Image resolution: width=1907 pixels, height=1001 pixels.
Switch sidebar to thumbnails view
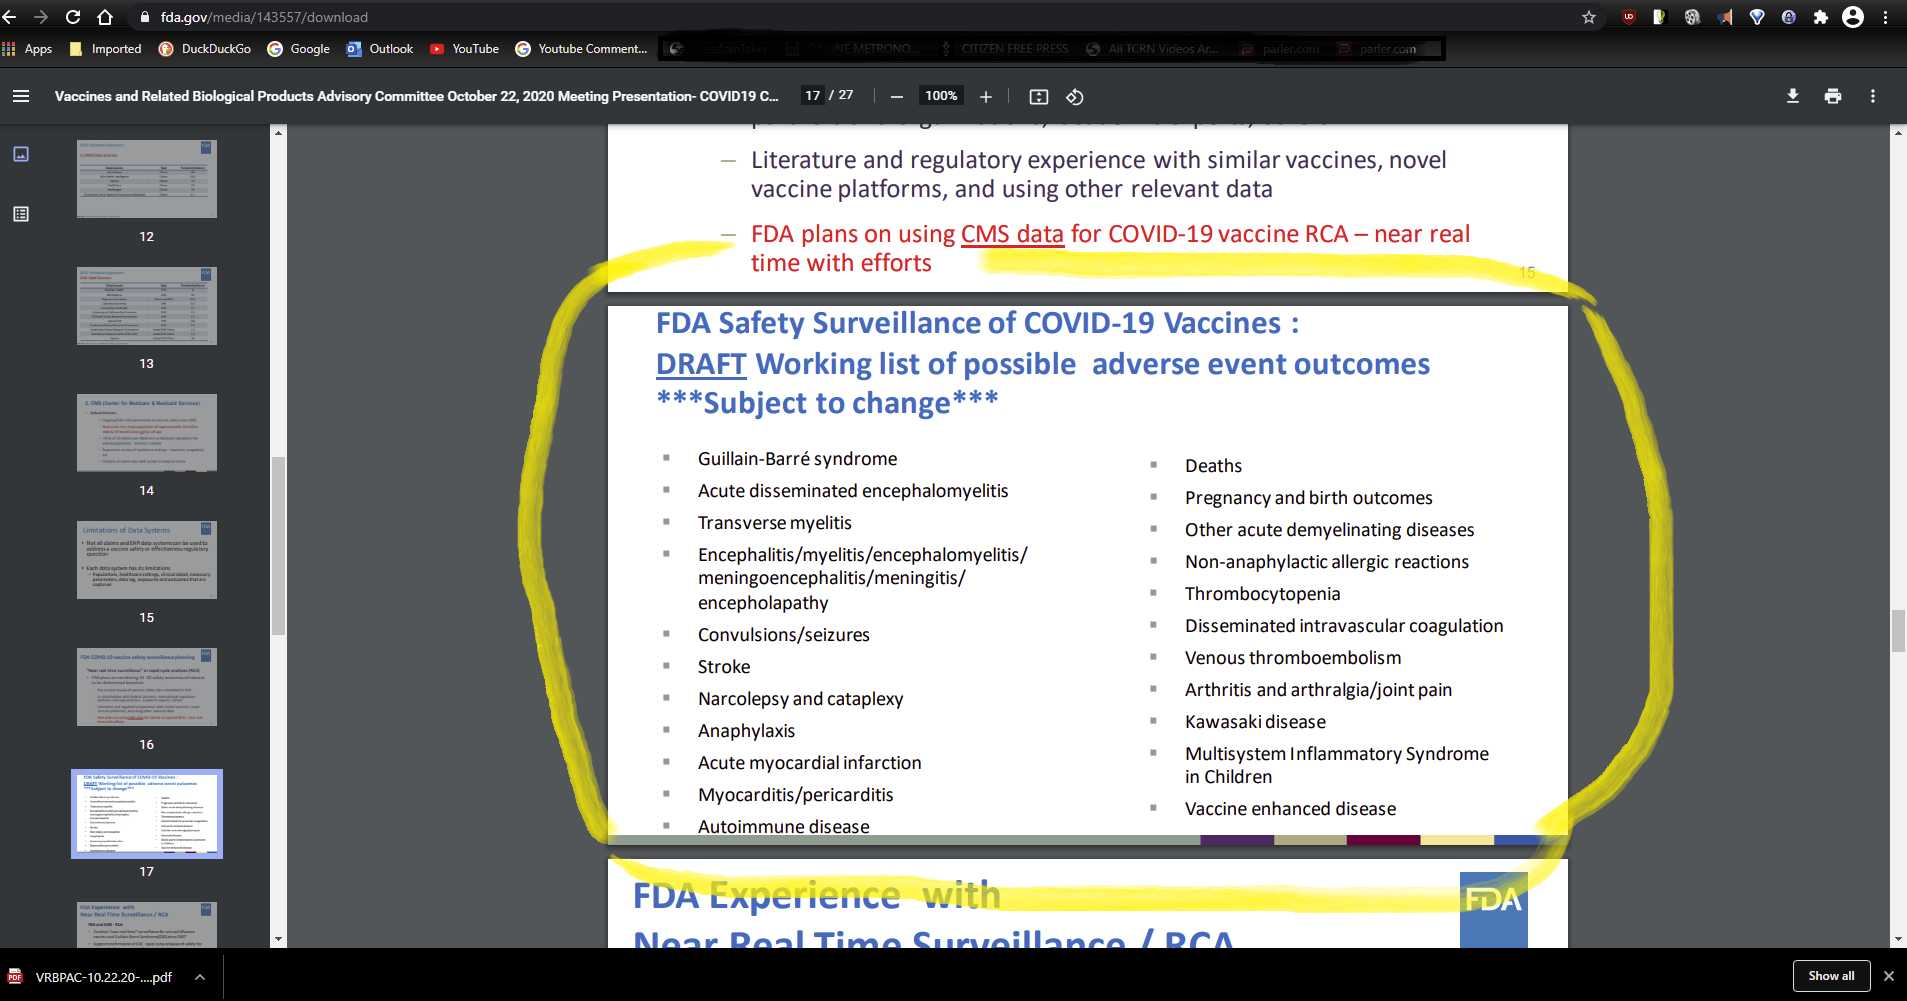click(21, 154)
